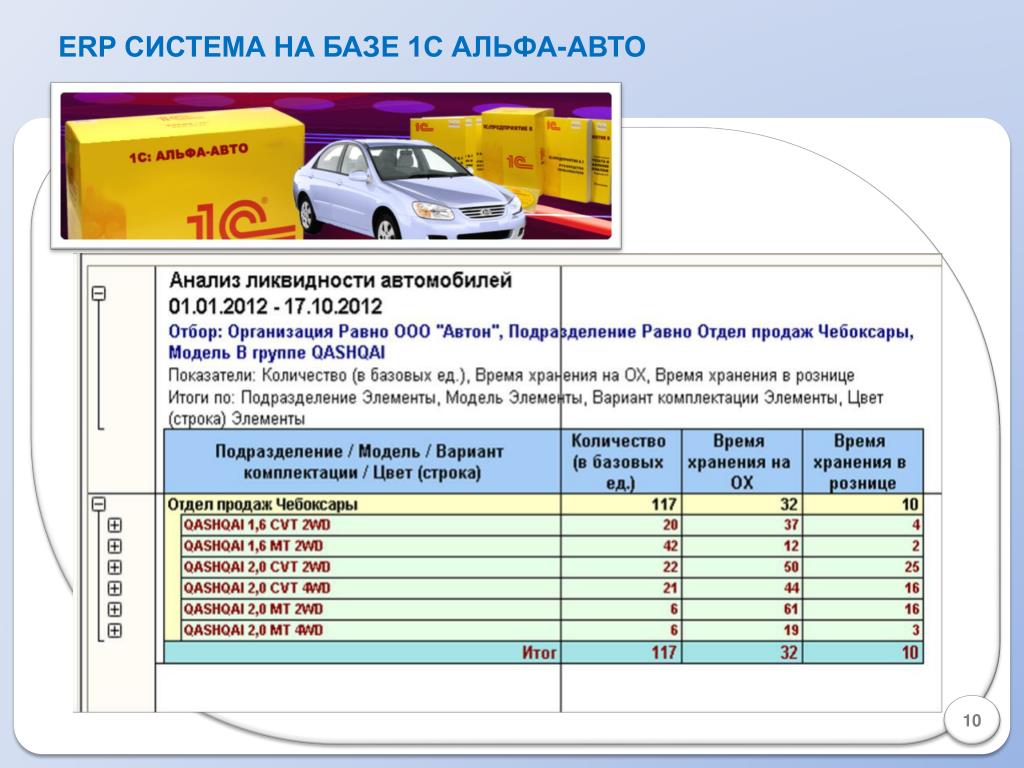
Task: Select quantity 22 for QASHQAI 2,0 CVT 2WD
Action: pyautogui.click(x=670, y=567)
